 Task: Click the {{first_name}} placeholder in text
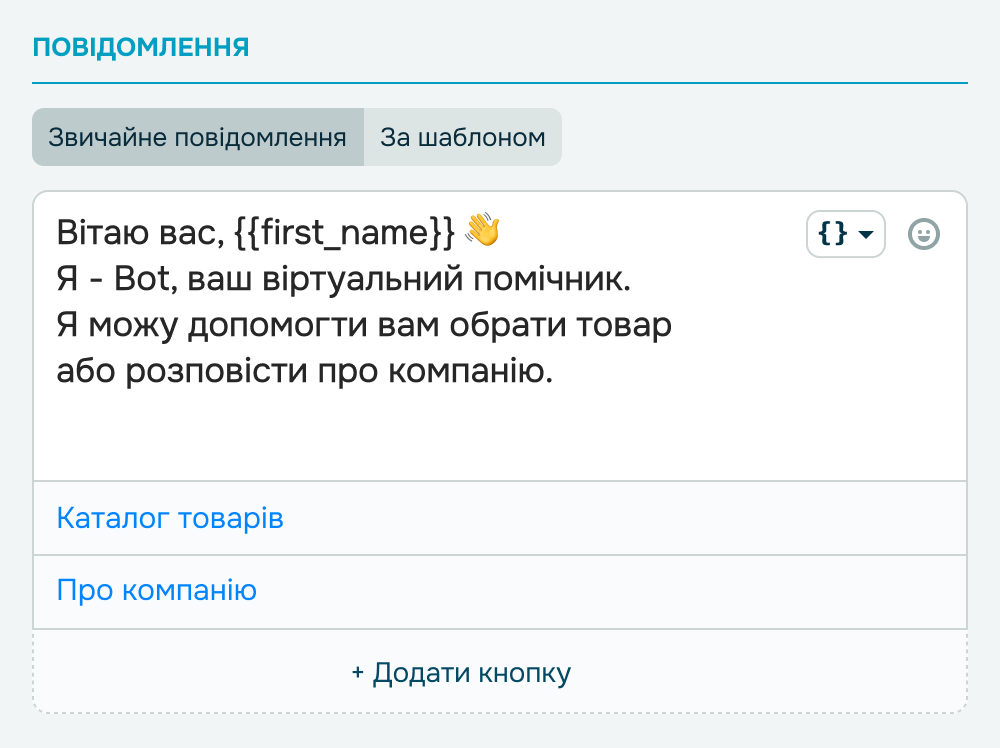(345, 233)
